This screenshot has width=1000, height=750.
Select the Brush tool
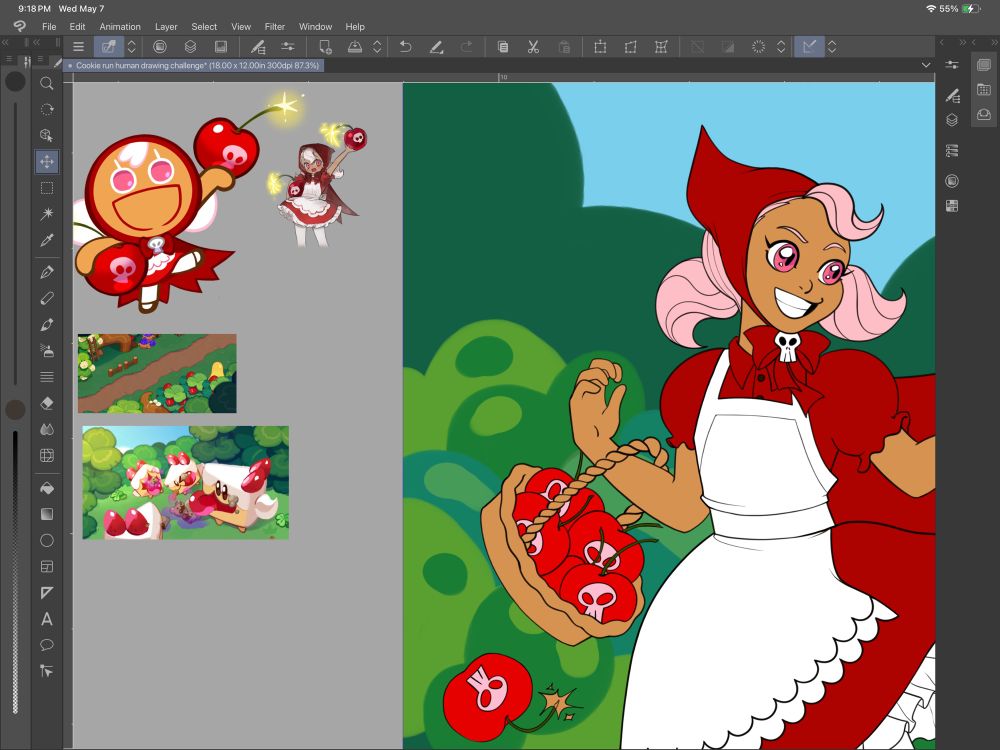47,325
